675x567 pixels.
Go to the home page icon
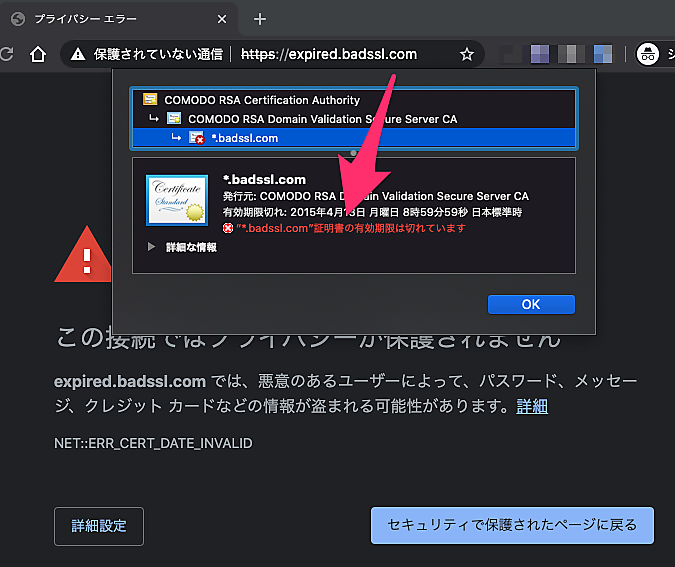pos(38,54)
